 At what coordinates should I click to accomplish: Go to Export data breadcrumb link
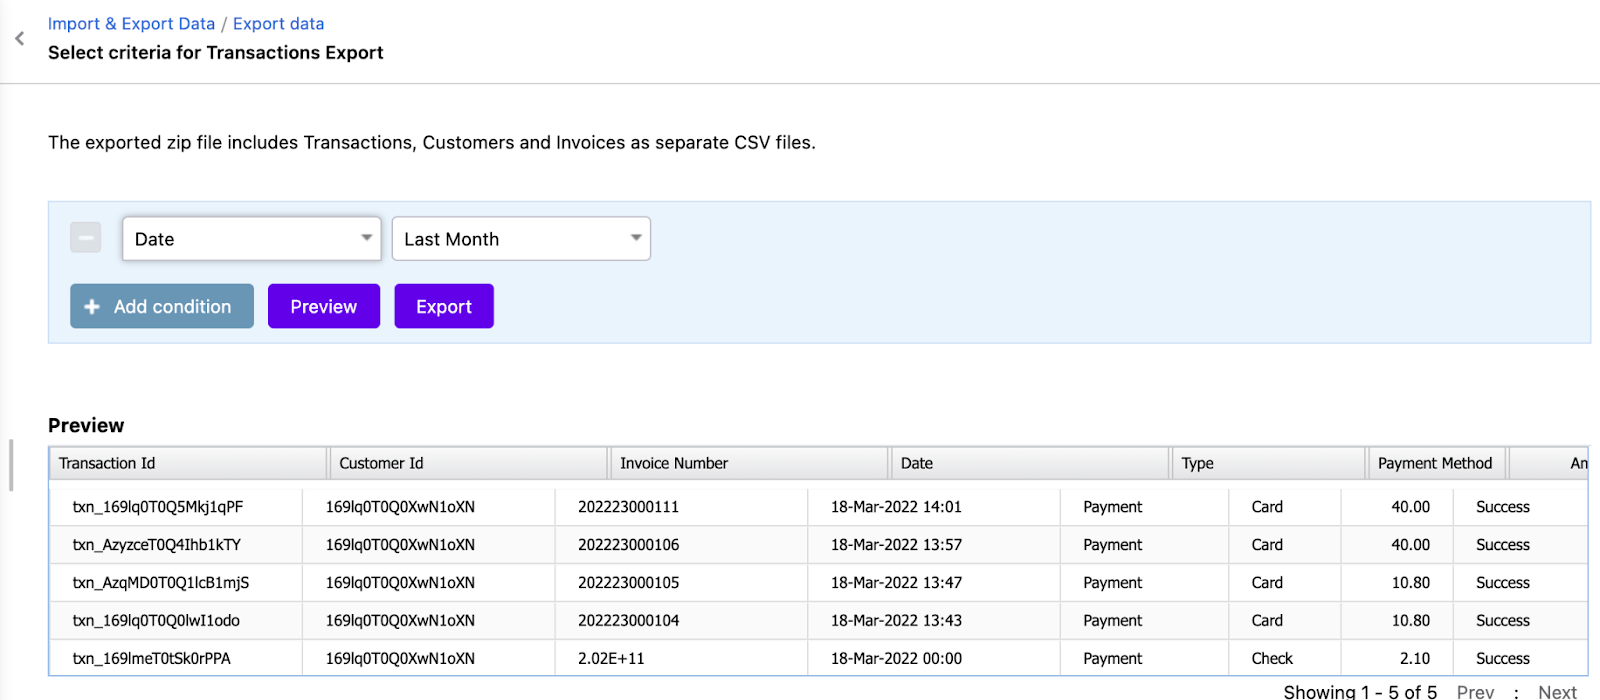click(278, 24)
